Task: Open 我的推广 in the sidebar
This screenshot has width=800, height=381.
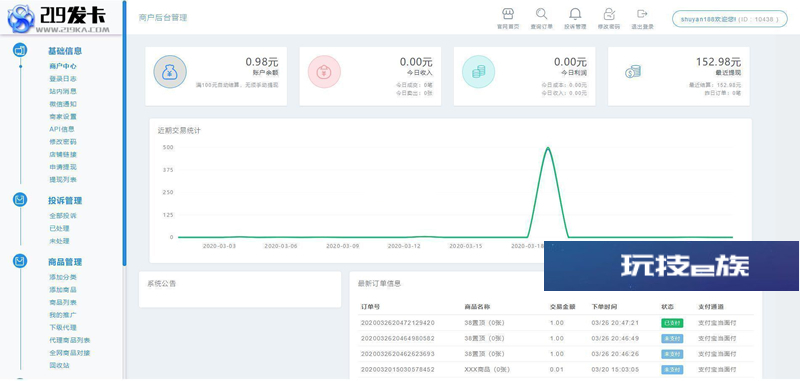Action: (63, 315)
